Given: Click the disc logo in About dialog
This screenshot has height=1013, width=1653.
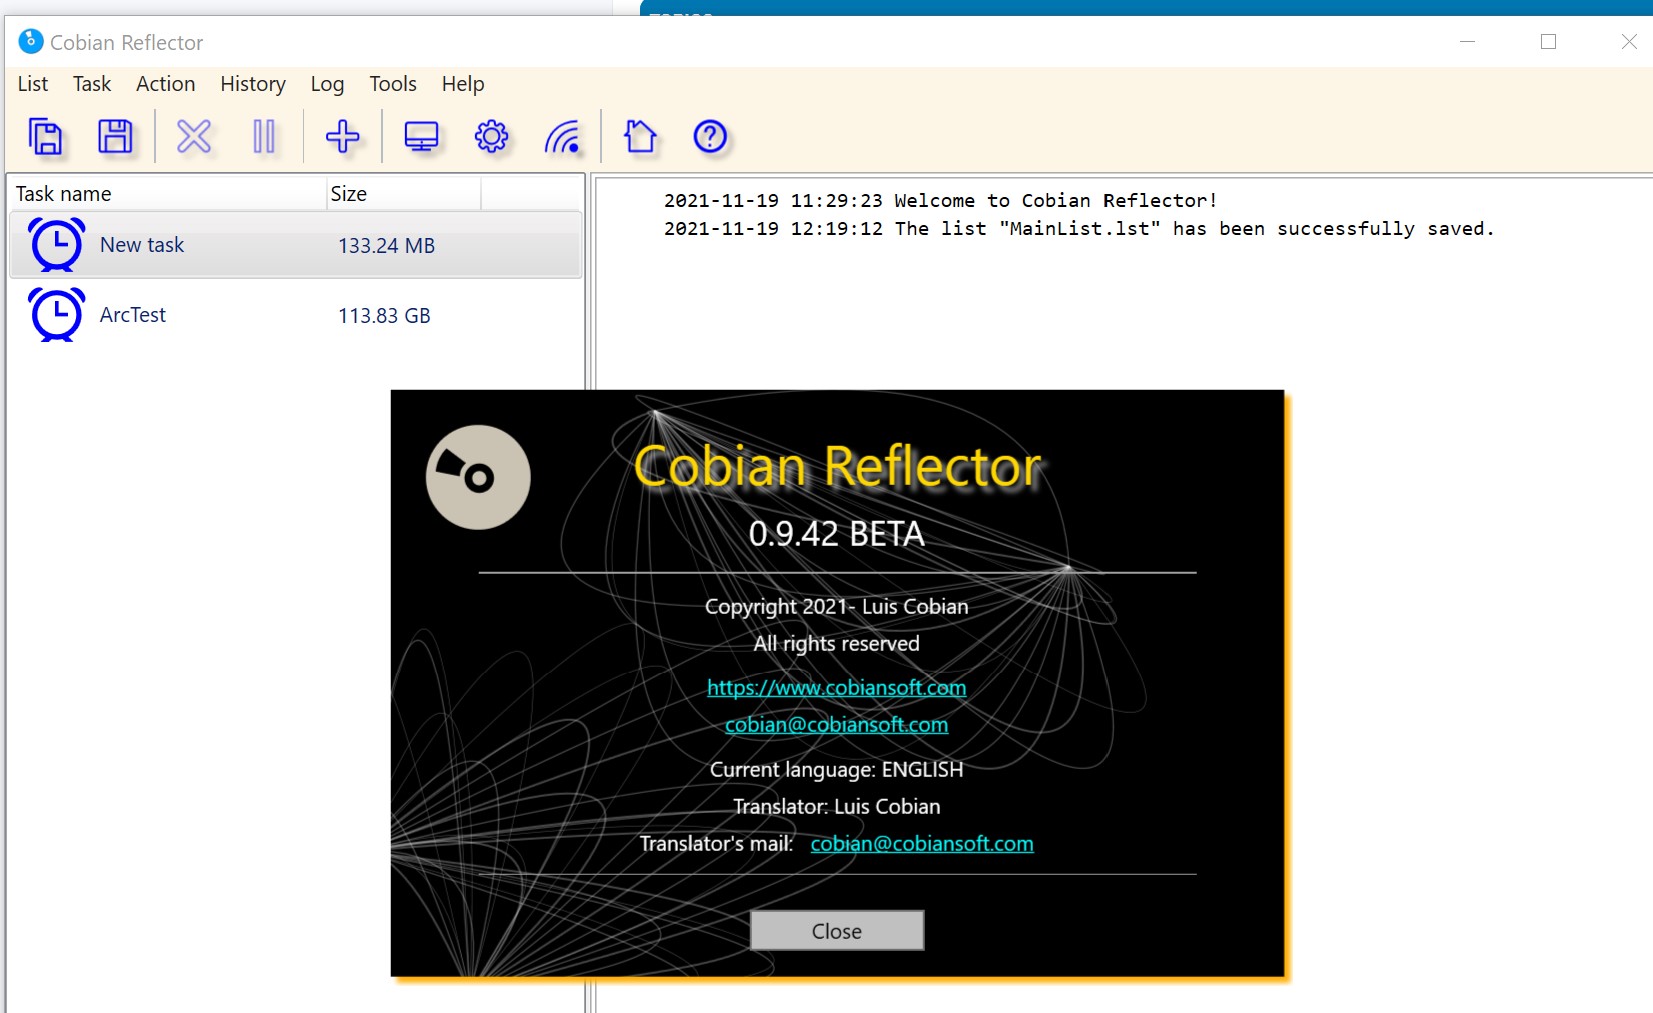Looking at the screenshot, I should click(x=478, y=477).
